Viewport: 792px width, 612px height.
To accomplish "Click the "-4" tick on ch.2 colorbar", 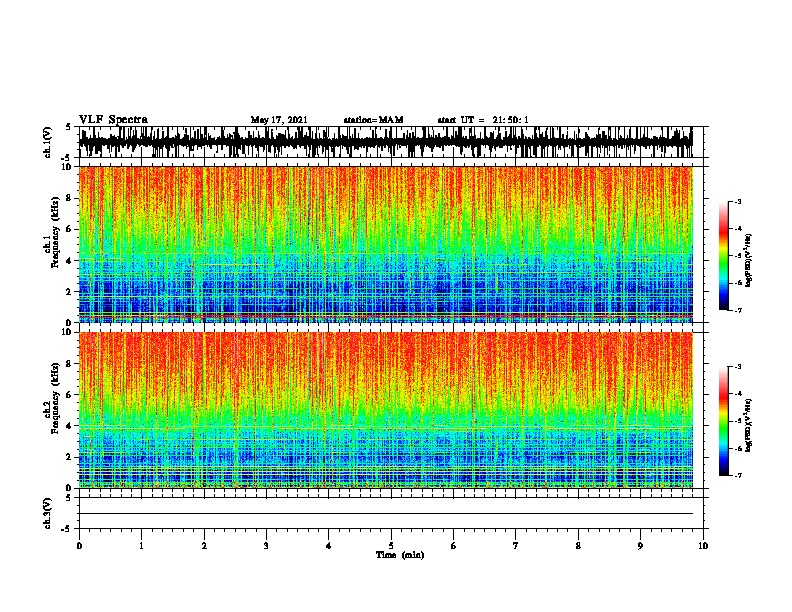I will coord(738,394).
